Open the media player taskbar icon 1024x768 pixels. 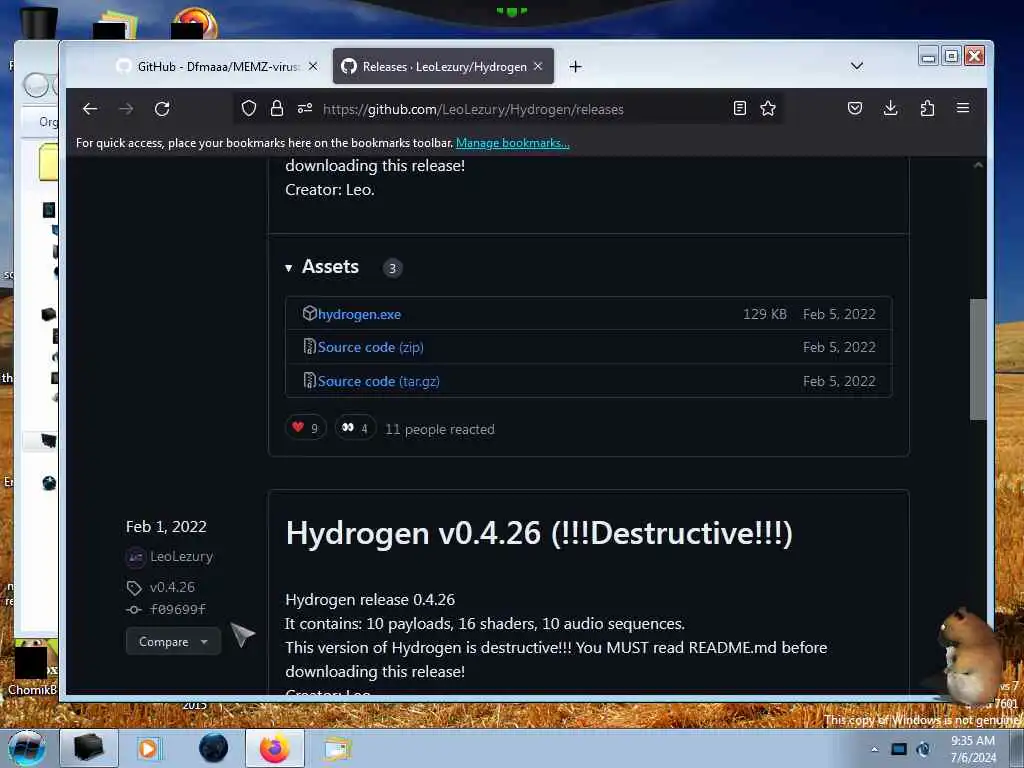(148, 749)
